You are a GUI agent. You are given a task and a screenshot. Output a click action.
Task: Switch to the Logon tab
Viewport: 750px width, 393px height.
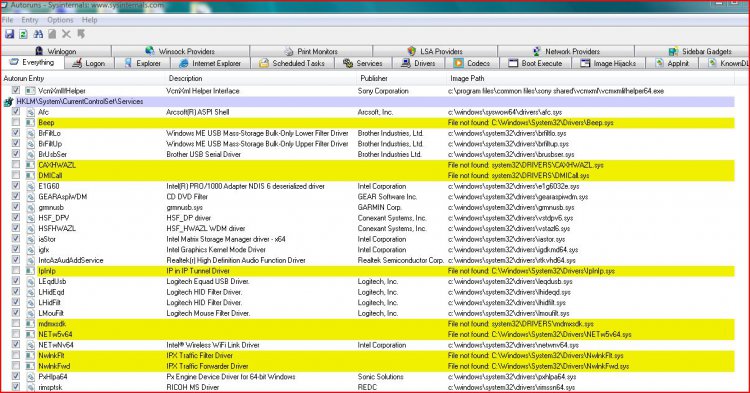[x=88, y=63]
